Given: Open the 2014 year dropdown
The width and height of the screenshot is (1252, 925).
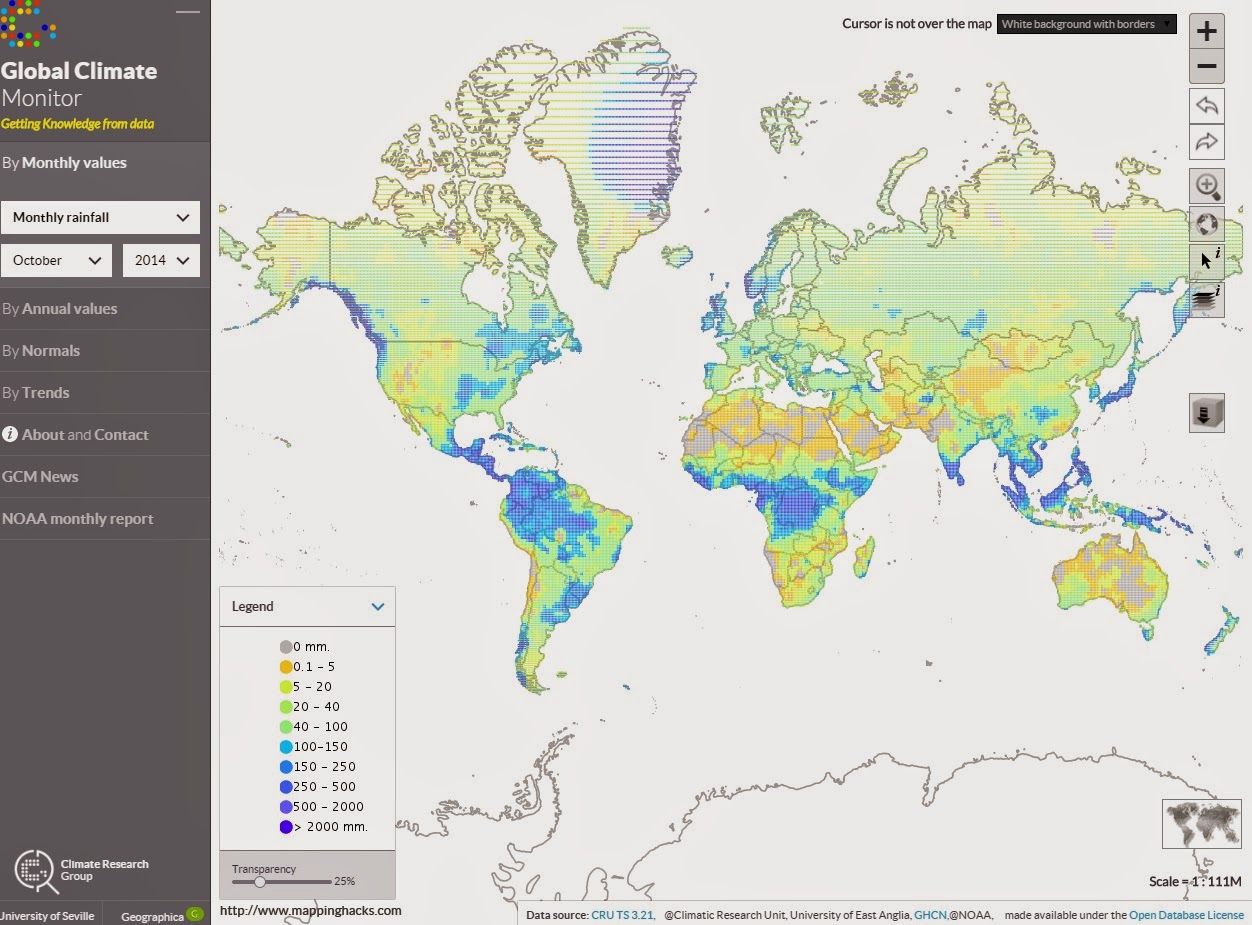Looking at the screenshot, I should (x=161, y=260).
